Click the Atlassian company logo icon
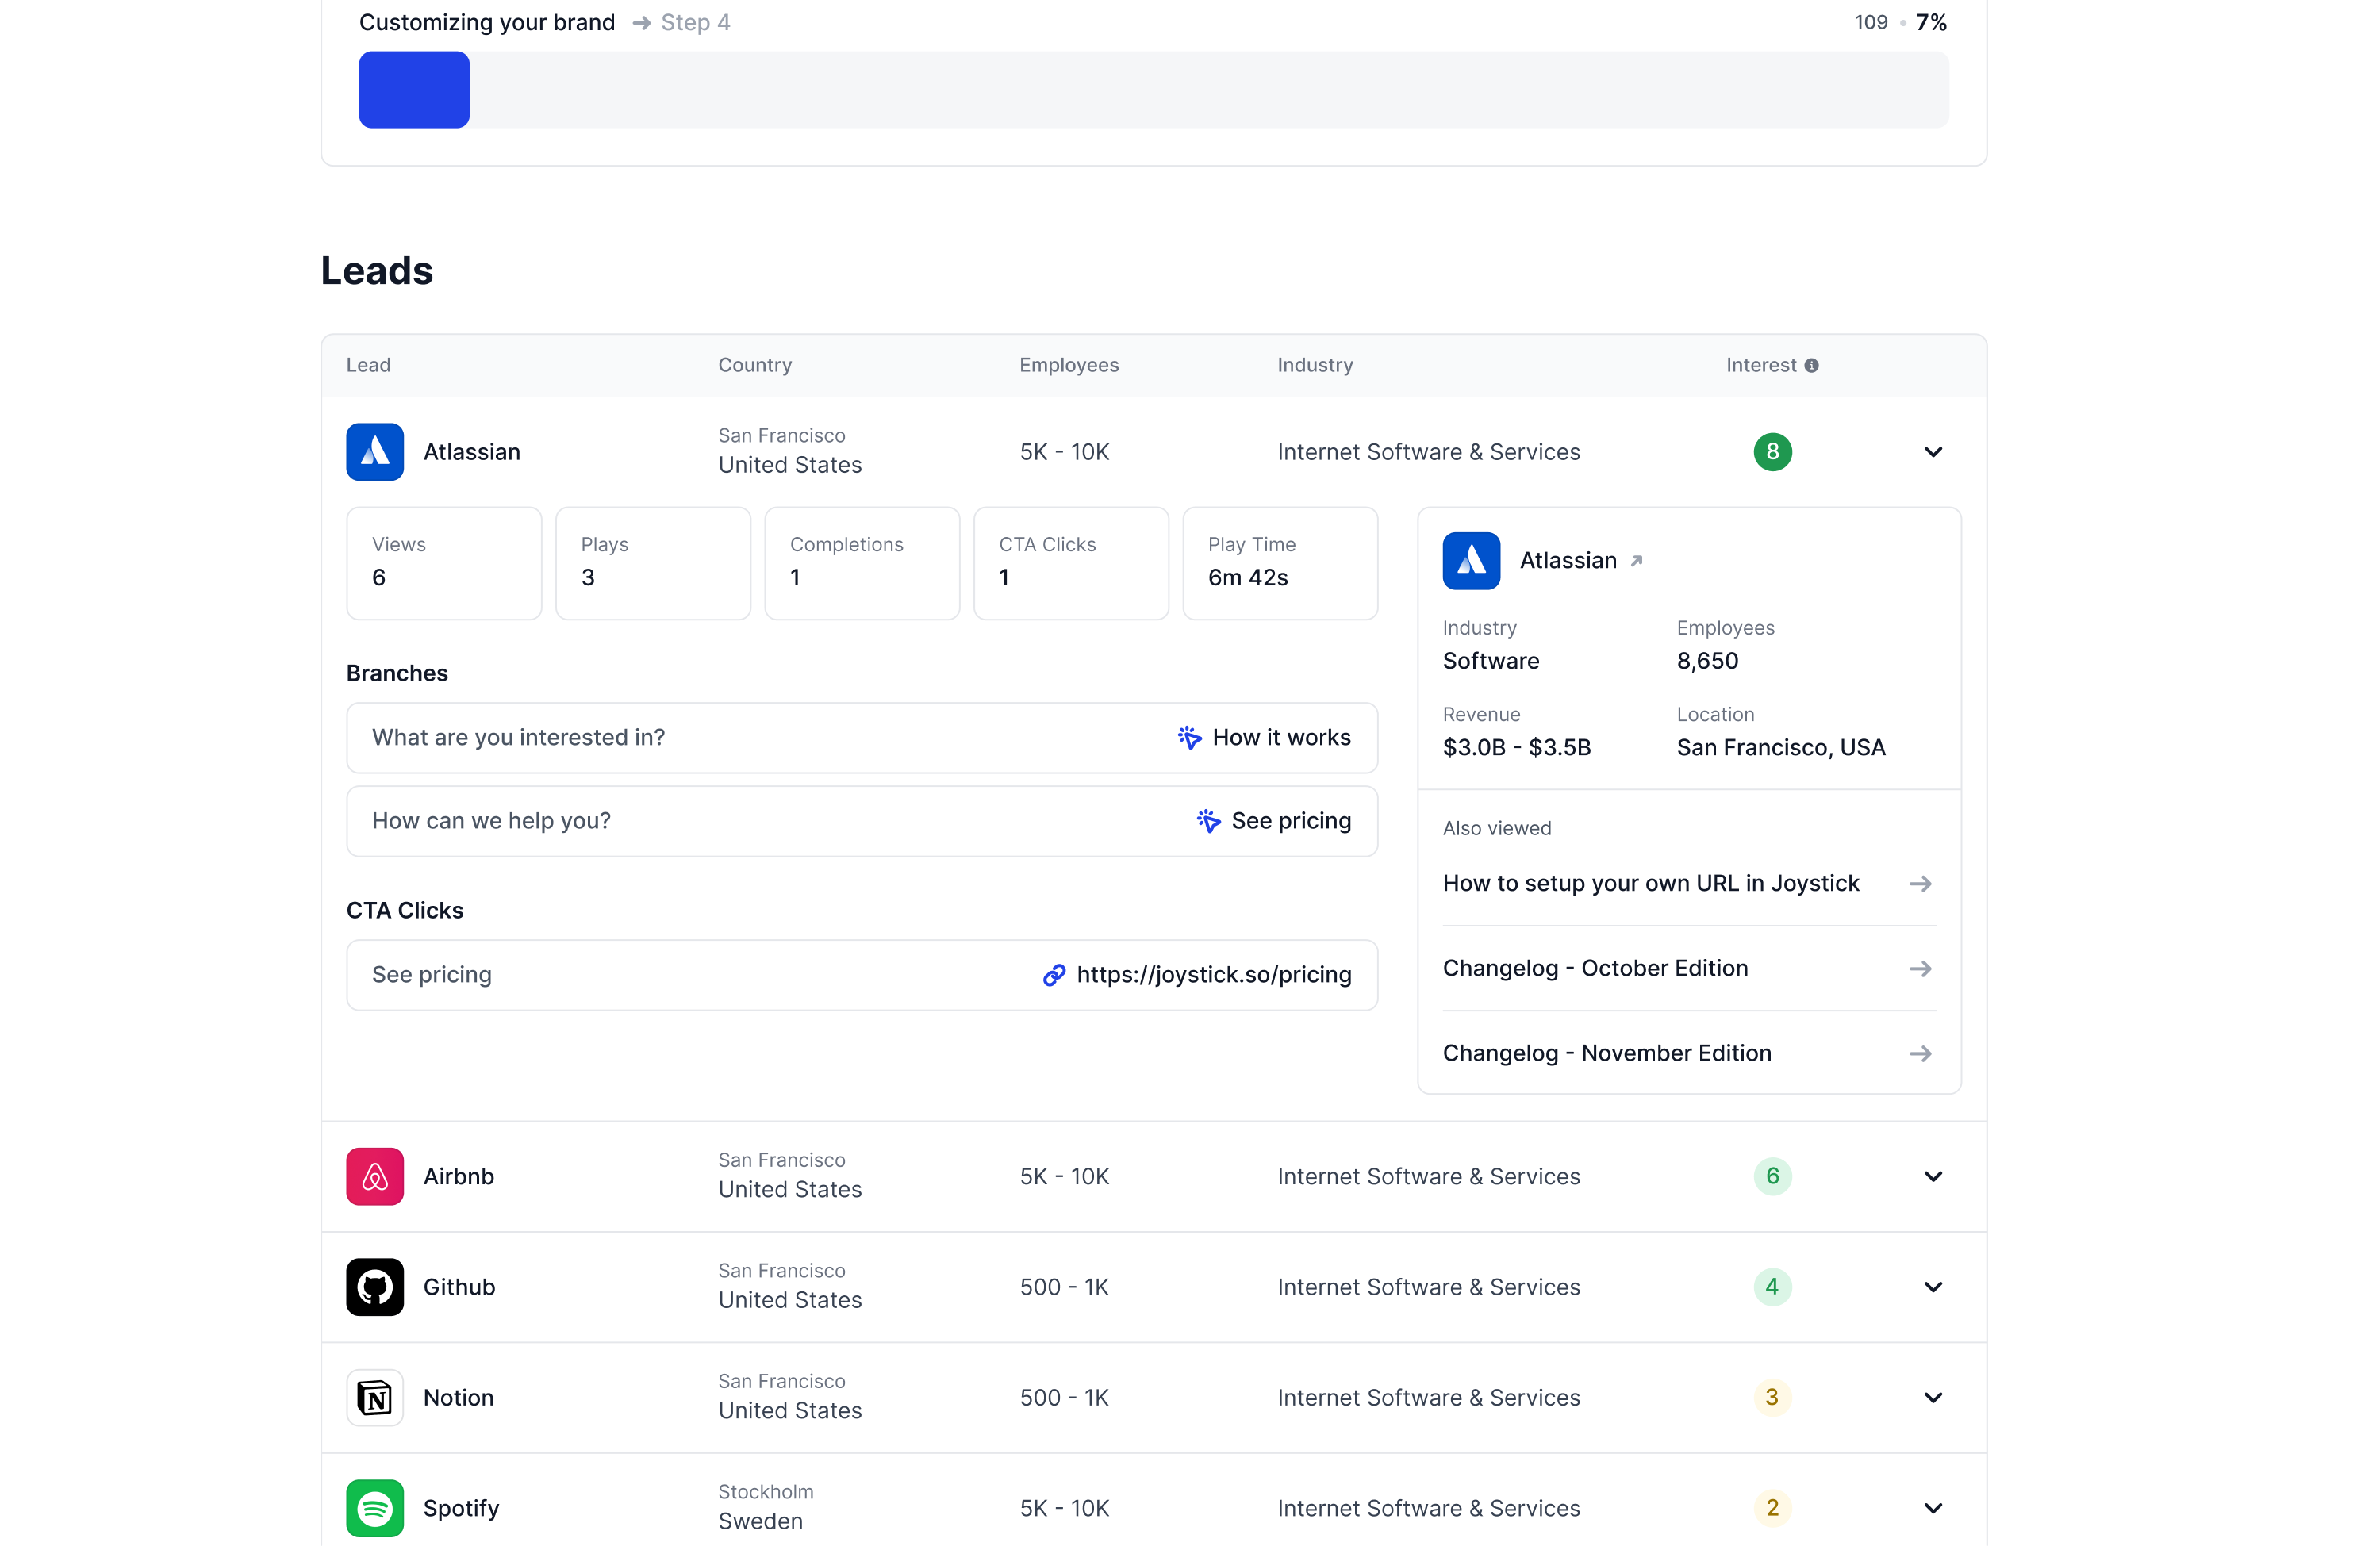 374,451
